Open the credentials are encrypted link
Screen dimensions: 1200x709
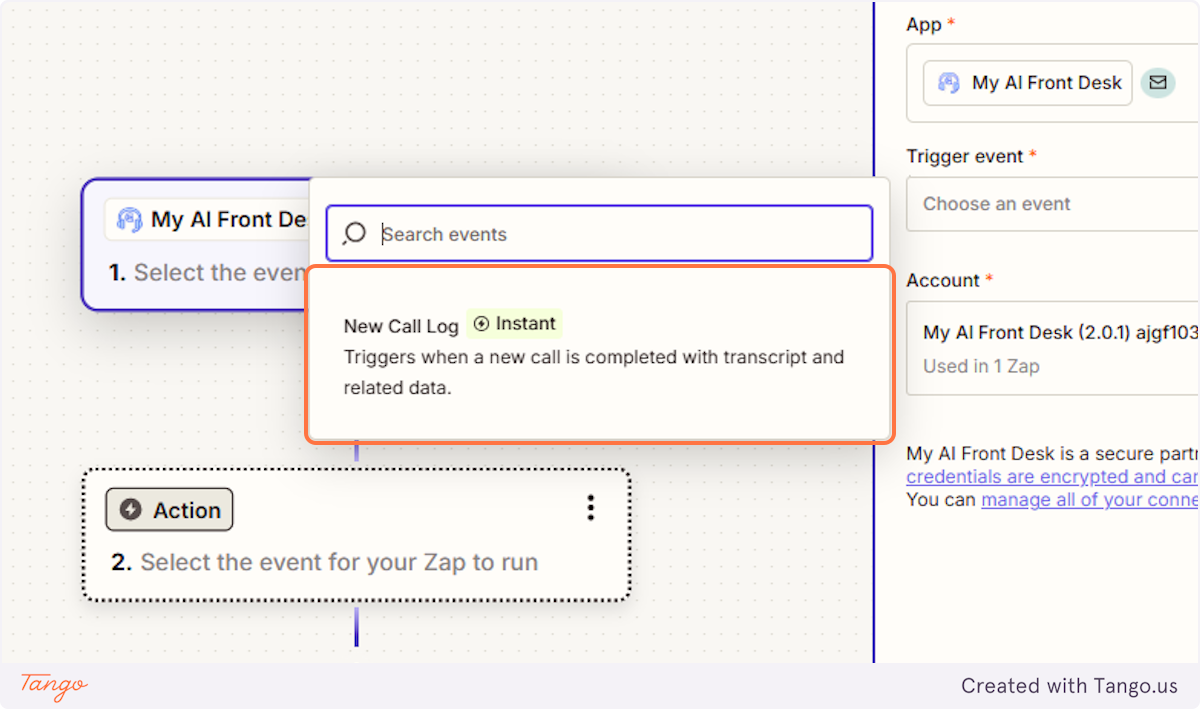1052,477
